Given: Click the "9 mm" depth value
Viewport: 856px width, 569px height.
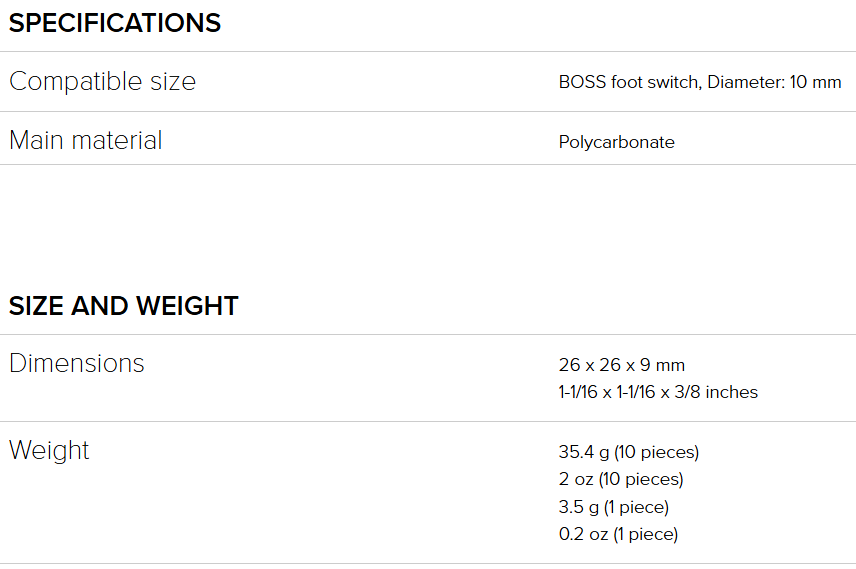Looking at the screenshot, I should [x=663, y=365].
